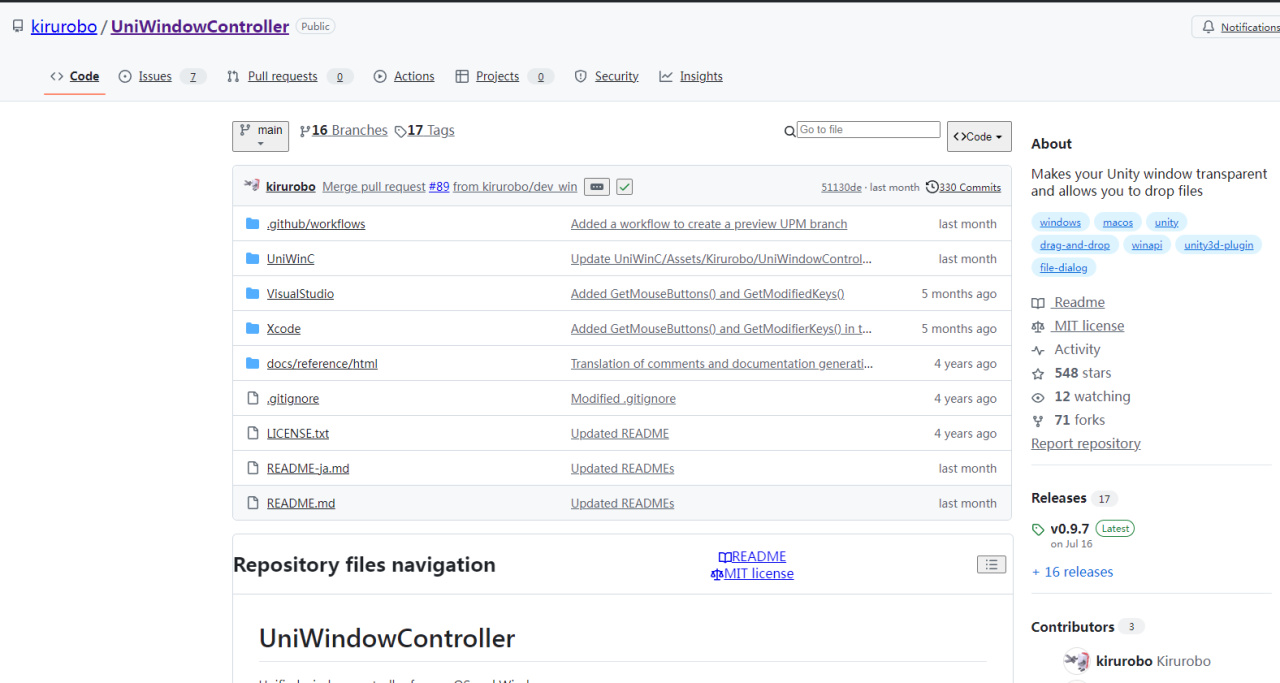
Task: Open kirurobo contributor profile avatar
Action: pyautogui.click(x=1076, y=661)
